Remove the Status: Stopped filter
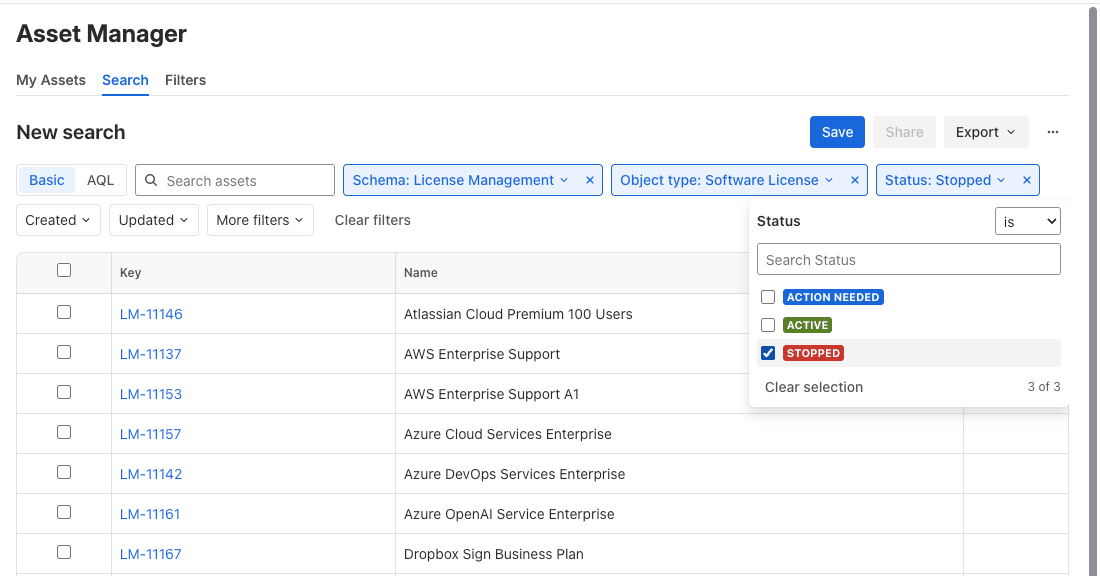 point(1026,180)
